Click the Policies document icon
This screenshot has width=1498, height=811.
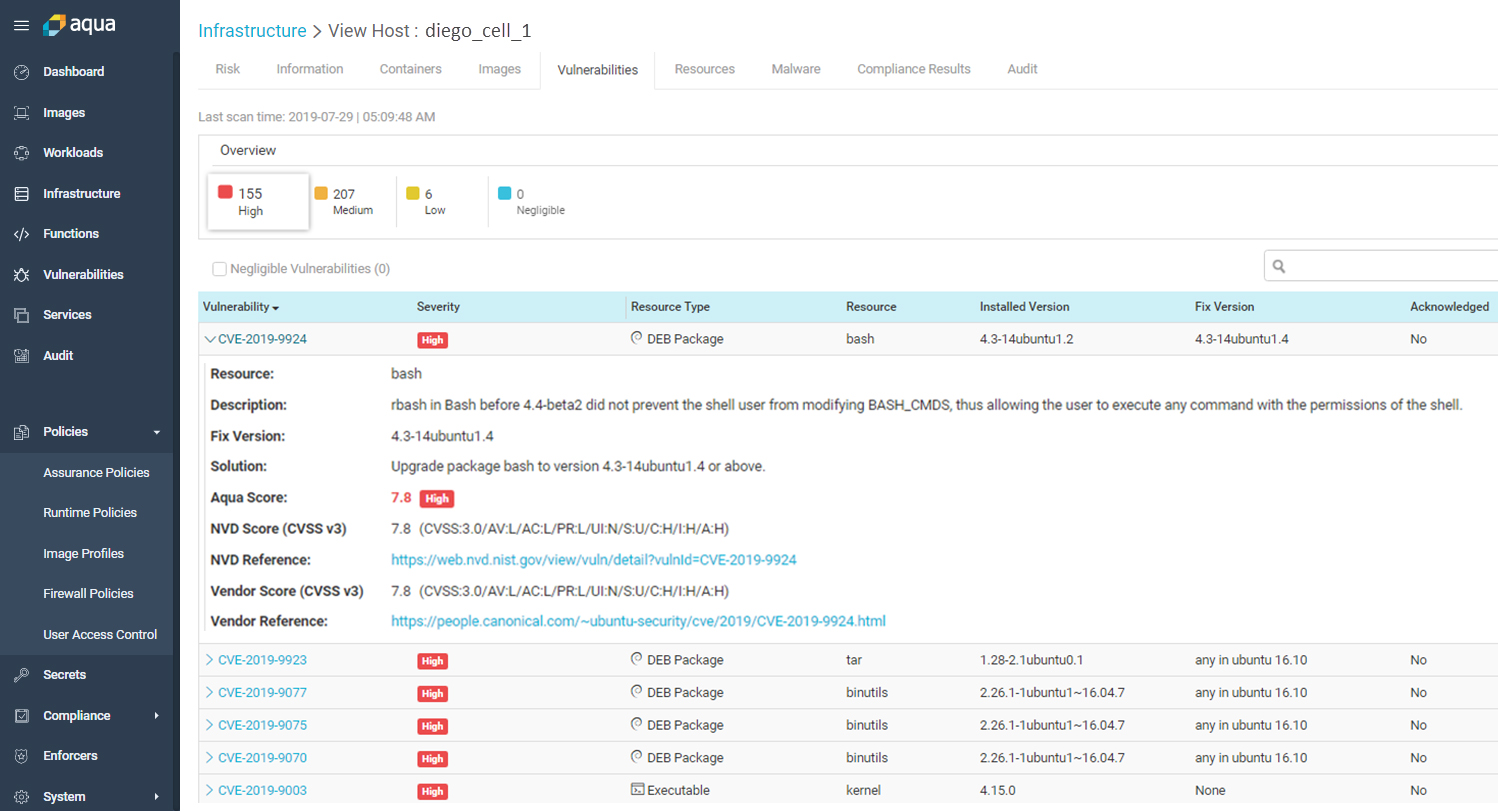[x=21, y=432]
